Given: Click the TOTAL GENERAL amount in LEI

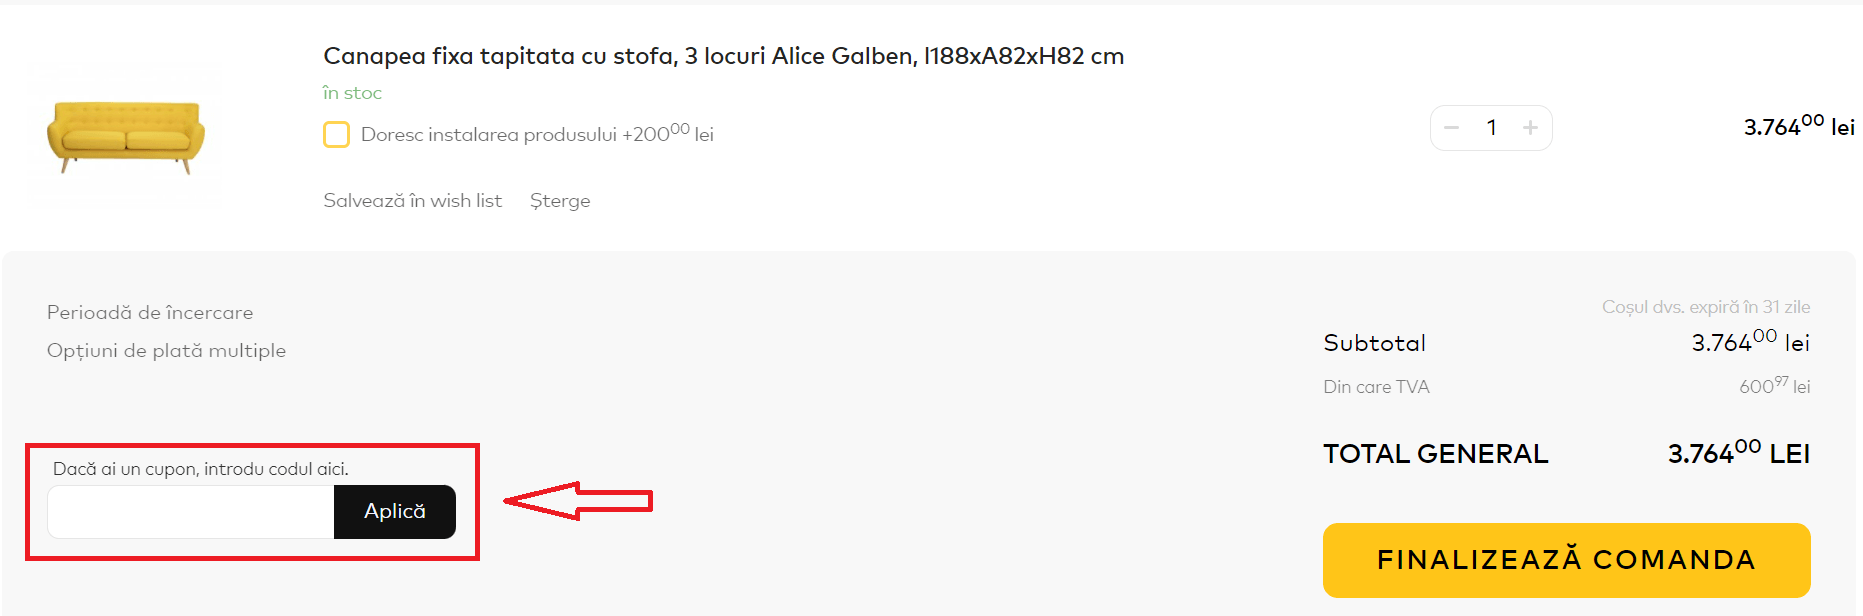Looking at the screenshot, I should (x=1738, y=454).
